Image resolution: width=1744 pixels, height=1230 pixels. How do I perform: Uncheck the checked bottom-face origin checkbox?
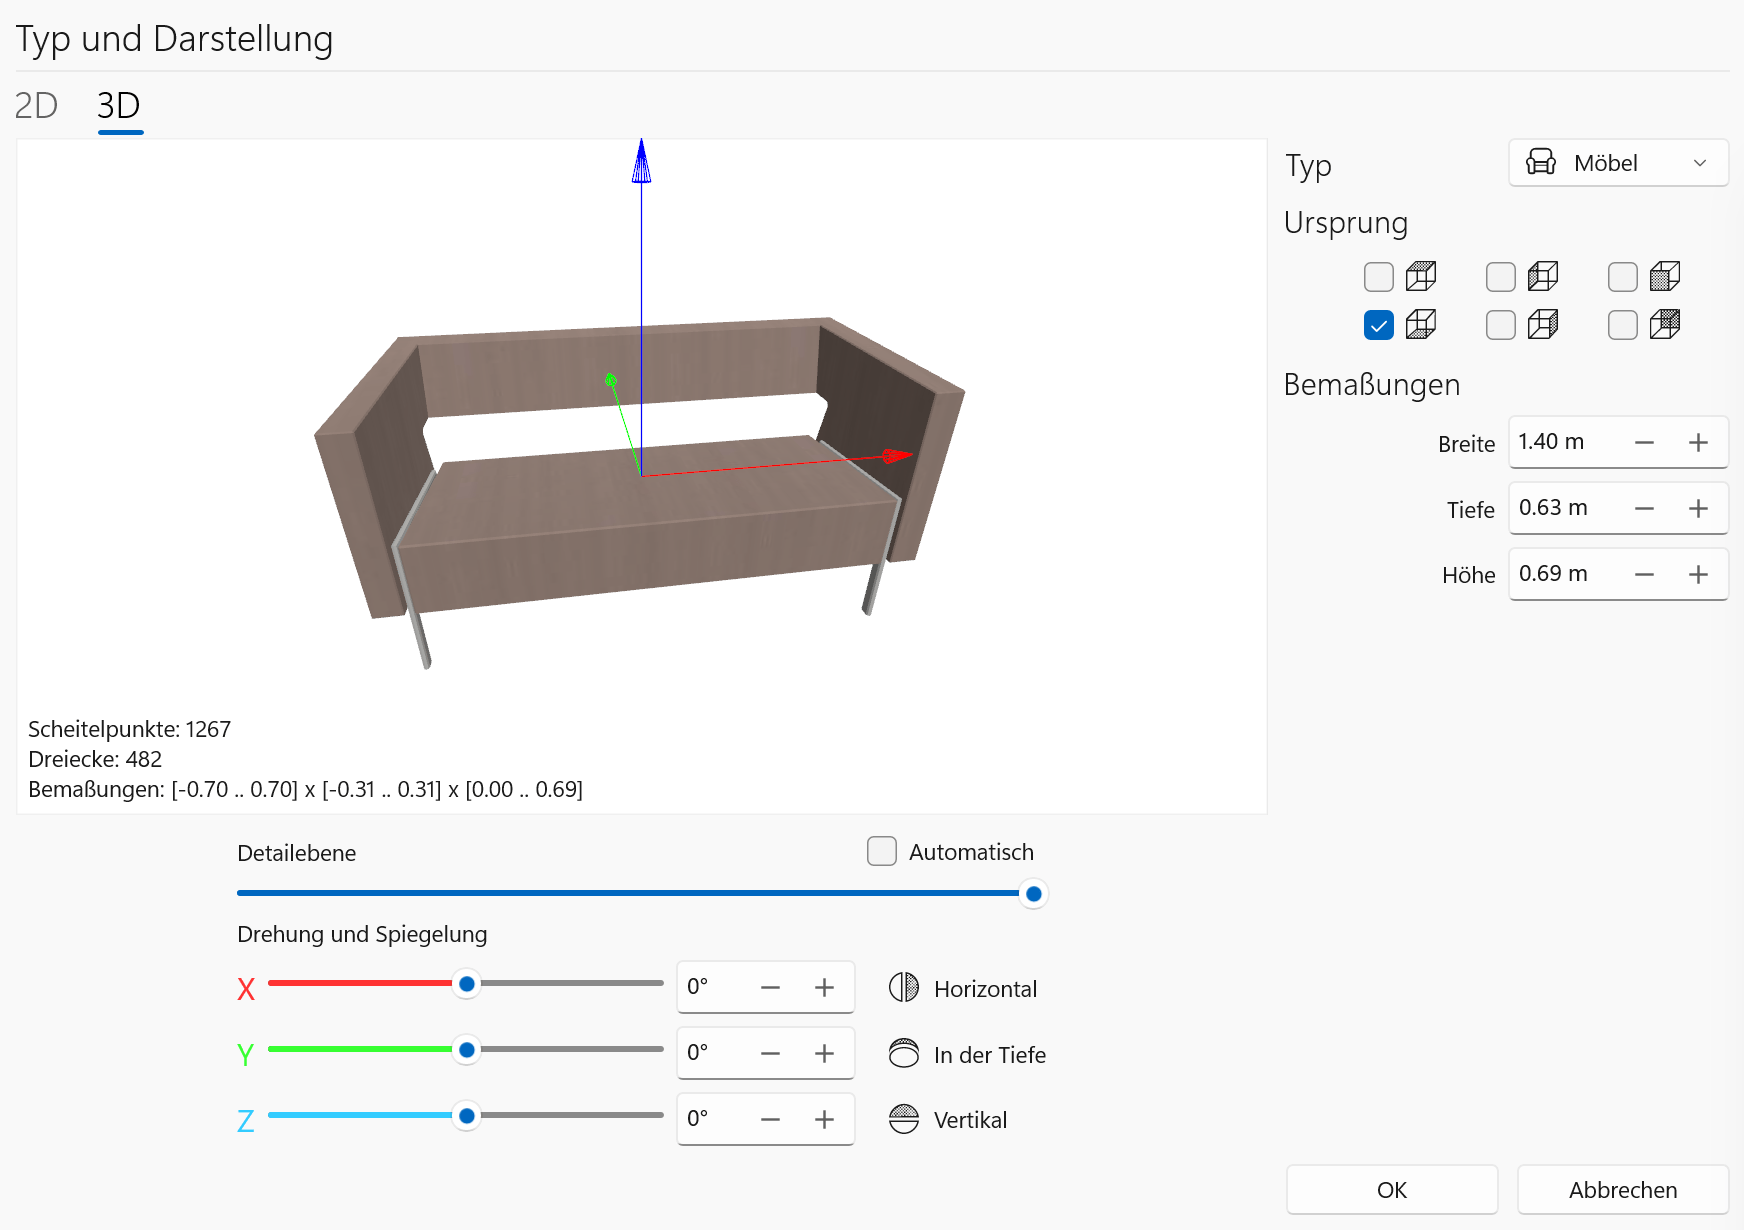coord(1379,325)
